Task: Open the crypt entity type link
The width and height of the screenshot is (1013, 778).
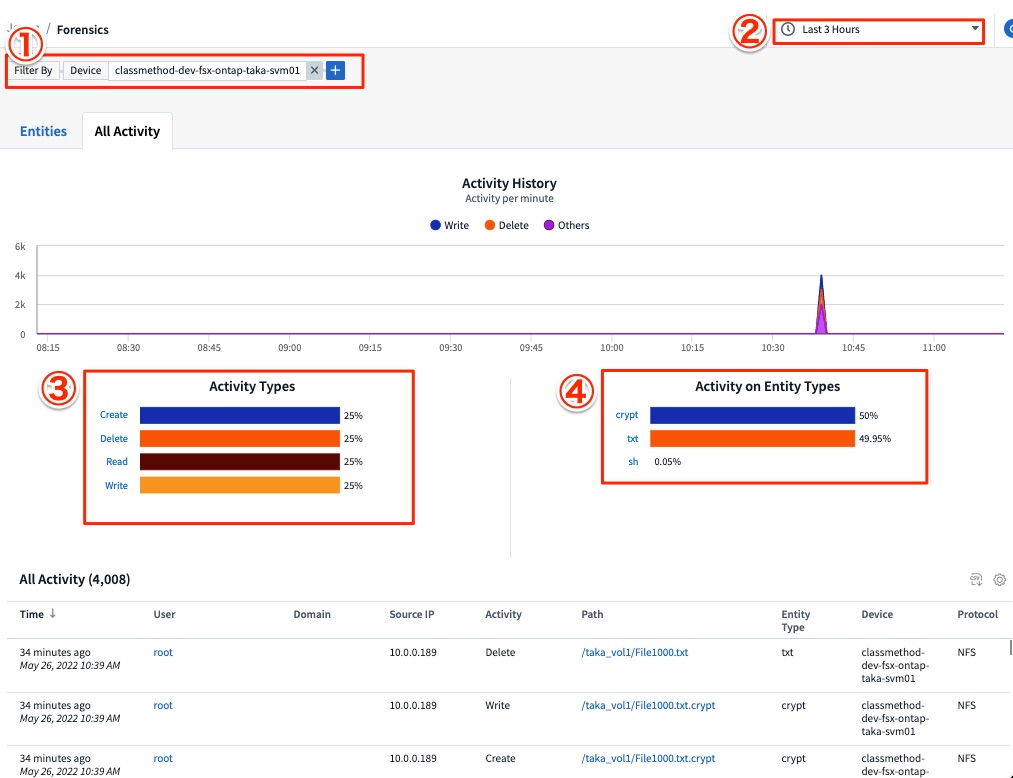Action: 627,414
